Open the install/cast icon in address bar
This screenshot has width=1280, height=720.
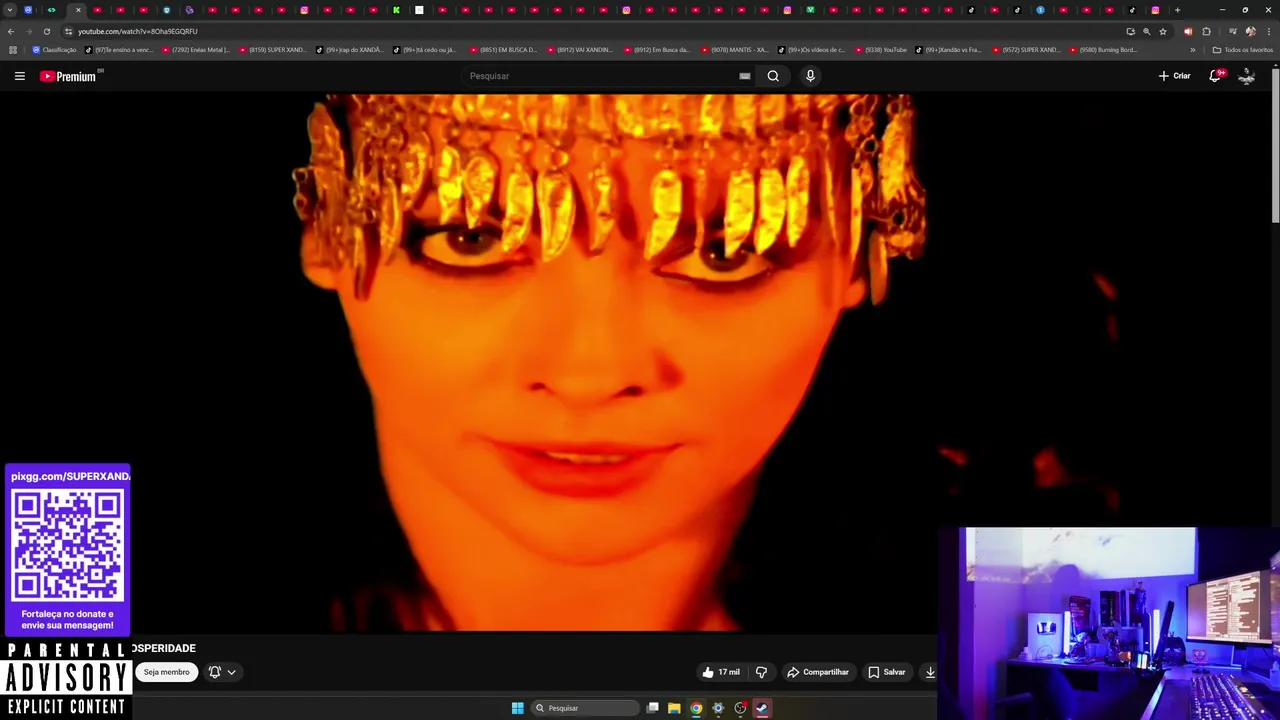(1131, 31)
